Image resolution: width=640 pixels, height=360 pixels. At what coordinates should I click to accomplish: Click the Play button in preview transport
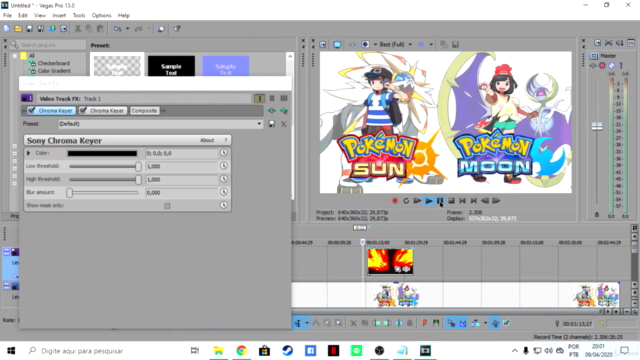429,201
